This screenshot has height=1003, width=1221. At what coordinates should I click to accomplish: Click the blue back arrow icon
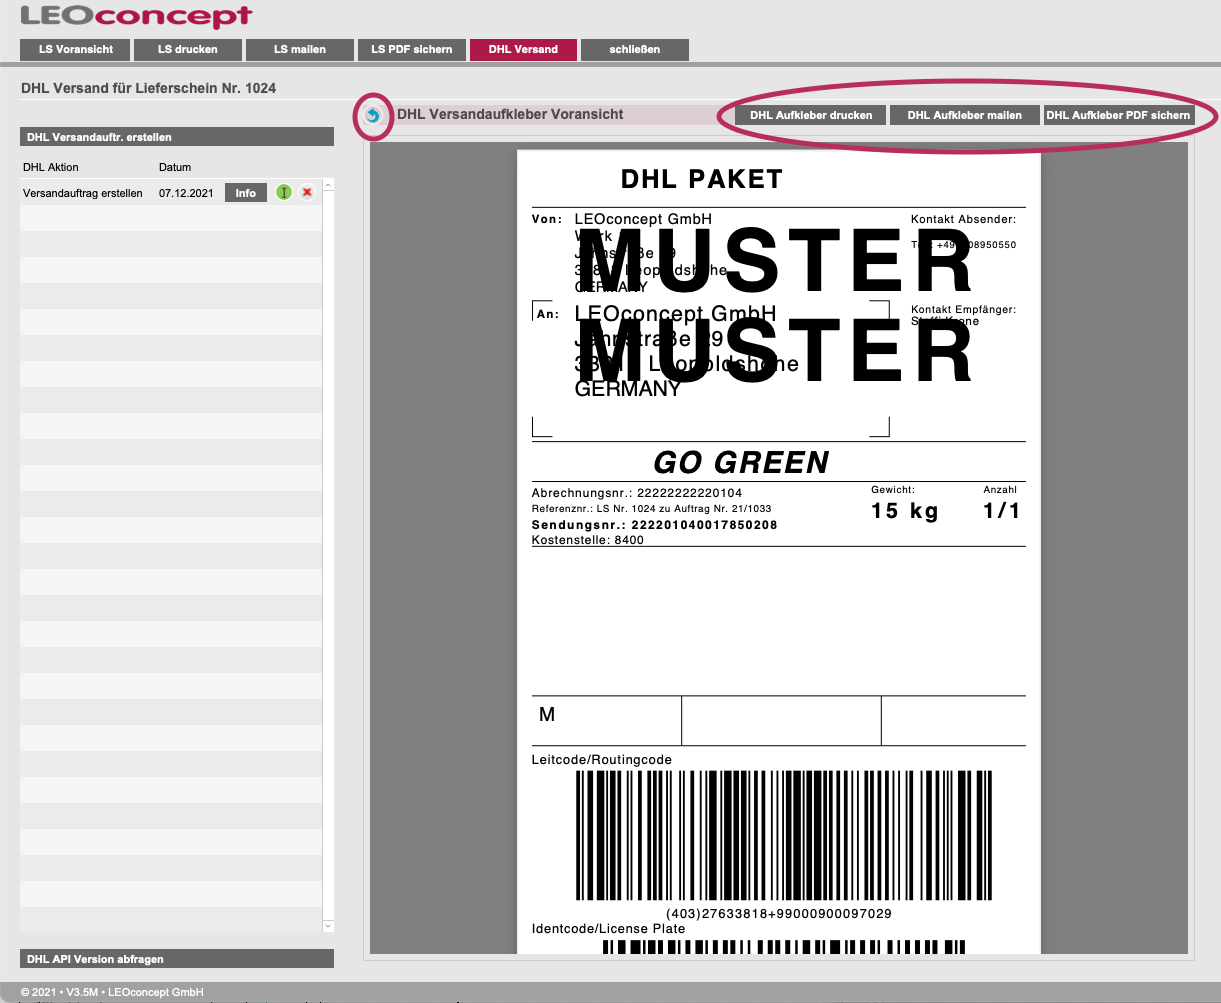coord(373,115)
